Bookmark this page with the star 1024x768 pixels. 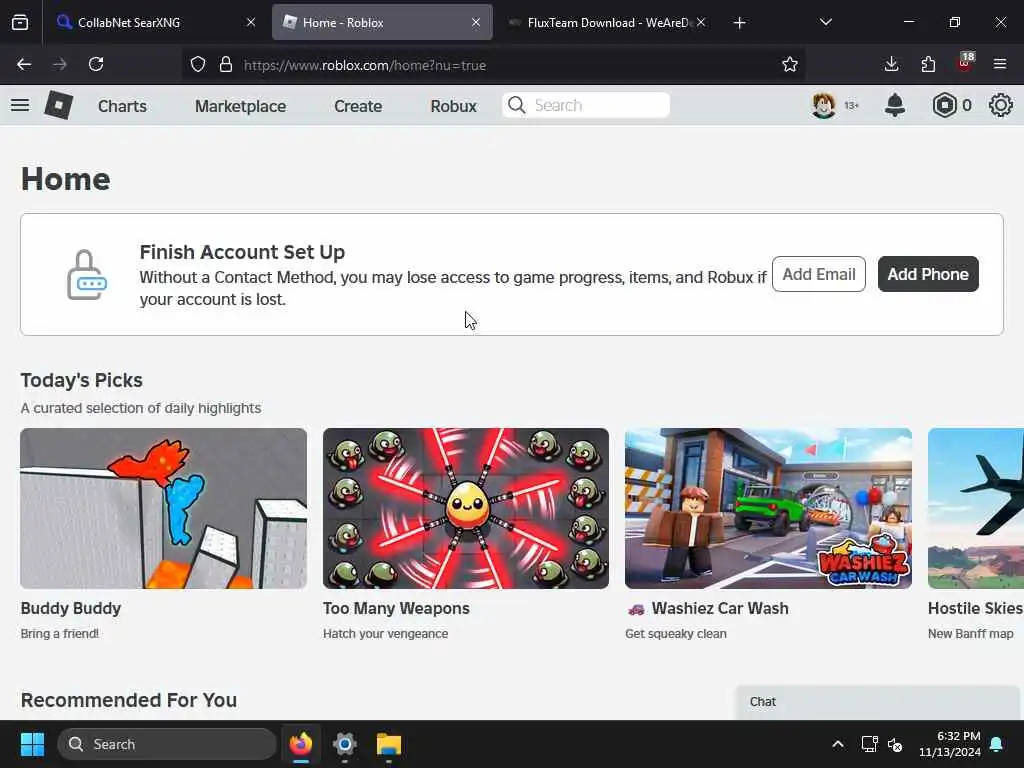click(790, 65)
